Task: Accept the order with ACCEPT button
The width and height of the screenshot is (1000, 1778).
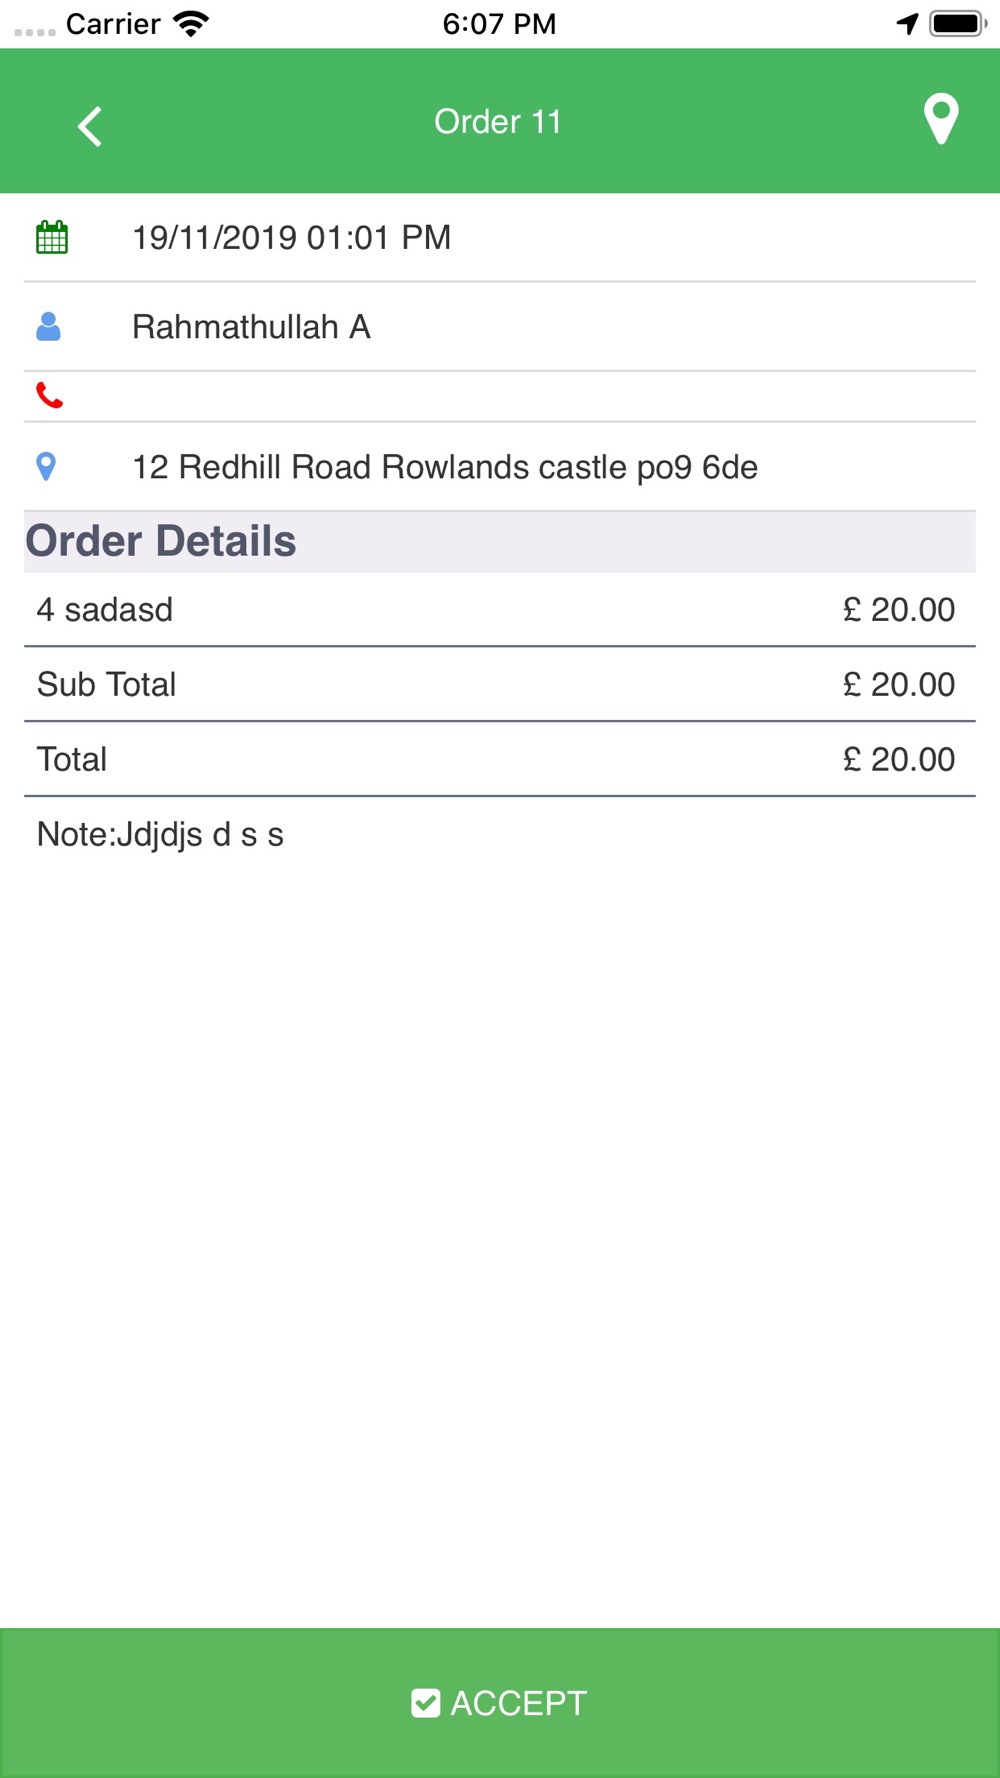Action: coord(500,1703)
